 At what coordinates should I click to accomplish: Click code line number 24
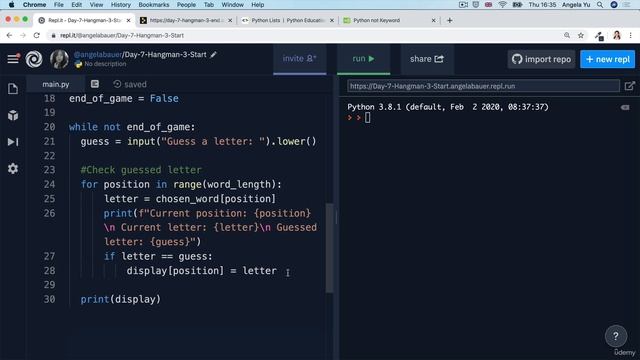(x=49, y=184)
